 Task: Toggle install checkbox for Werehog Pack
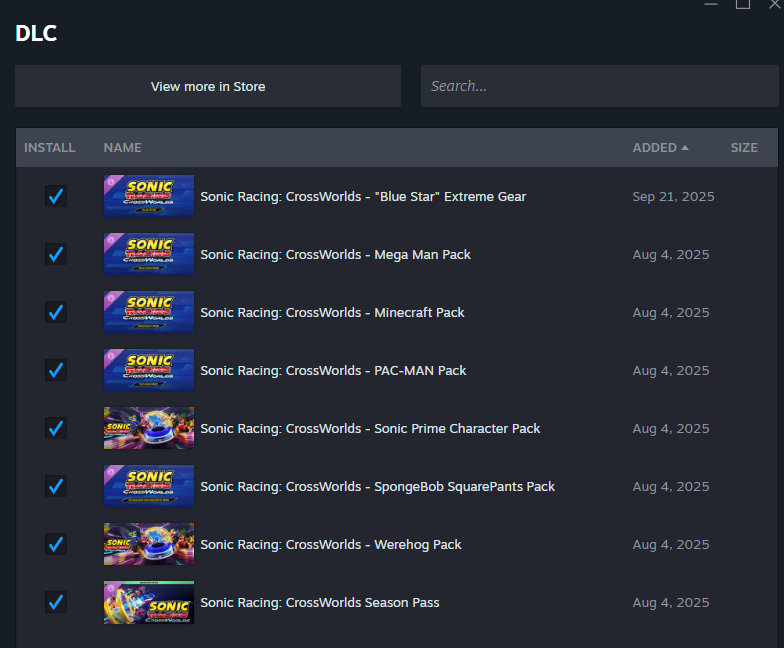[56, 544]
